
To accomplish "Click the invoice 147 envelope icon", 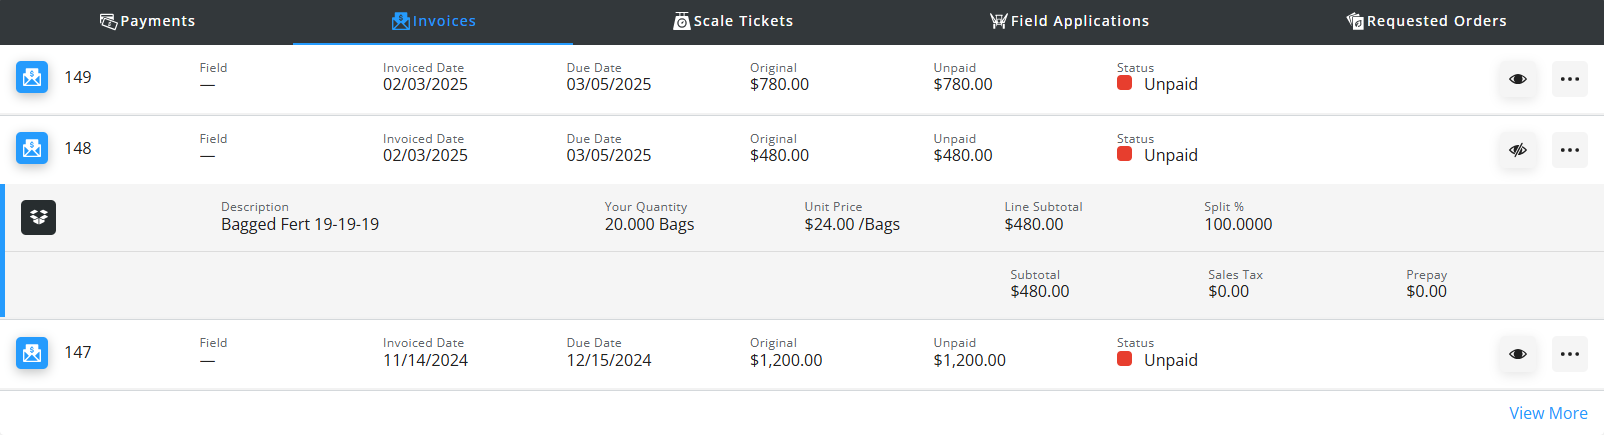I will pos(32,352).
